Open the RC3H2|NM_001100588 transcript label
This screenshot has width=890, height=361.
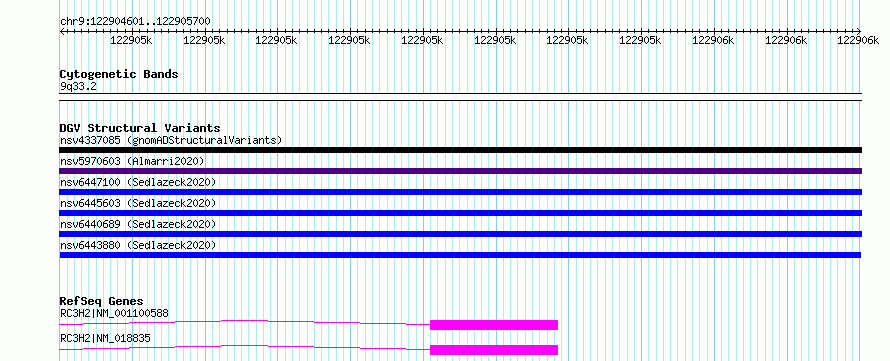point(114,313)
